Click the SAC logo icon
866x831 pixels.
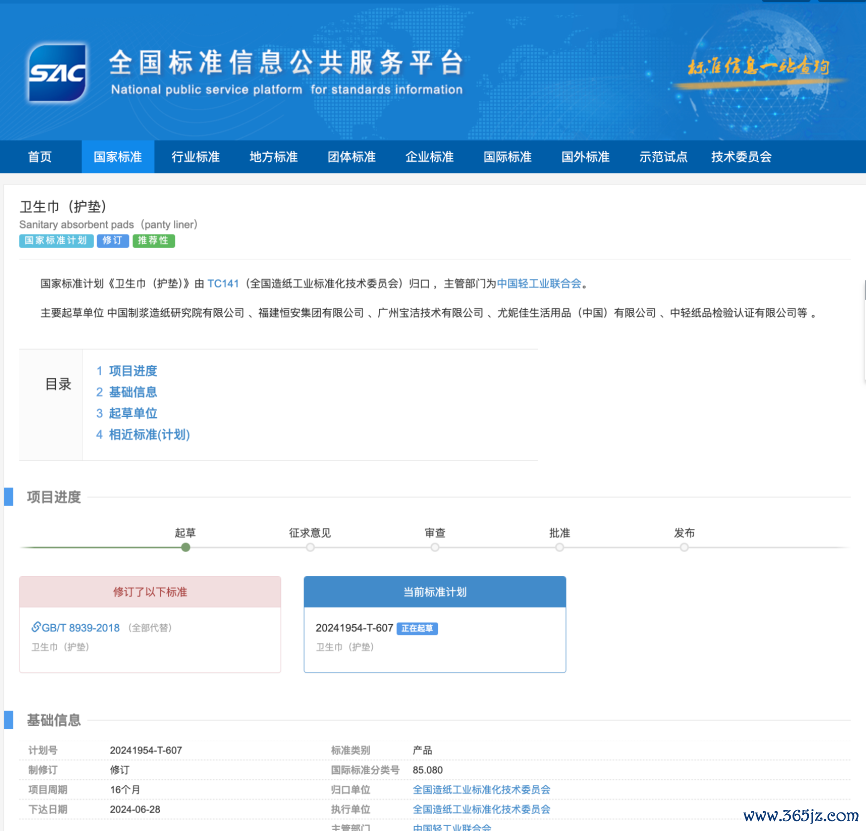tap(57, 72)
